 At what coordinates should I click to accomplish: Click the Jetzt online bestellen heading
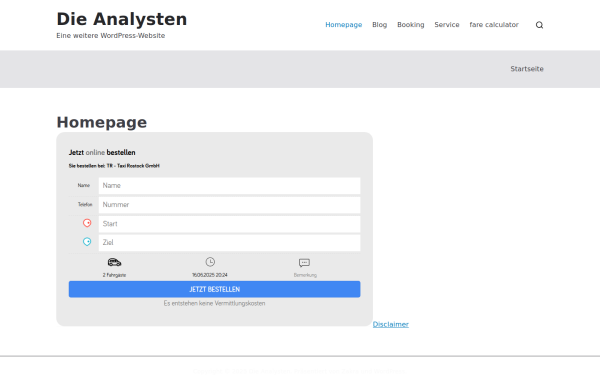coord(102,152)
